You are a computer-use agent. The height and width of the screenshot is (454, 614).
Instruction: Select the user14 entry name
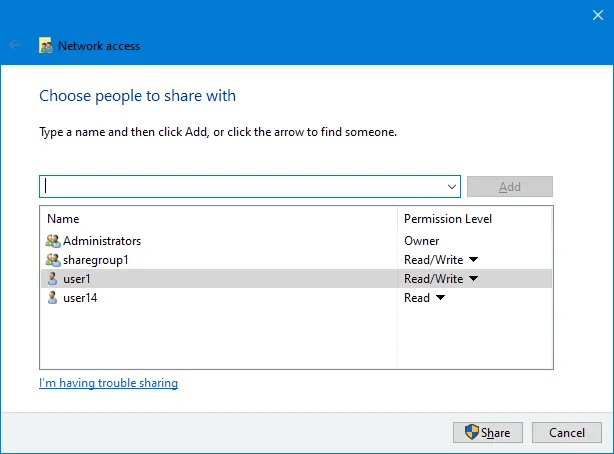pyautogui.click(x=80, y=298)
